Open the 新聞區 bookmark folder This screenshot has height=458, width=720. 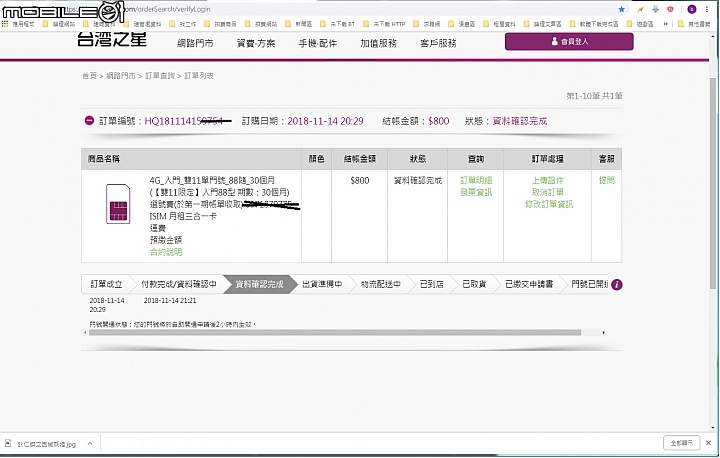click(299, 24)
